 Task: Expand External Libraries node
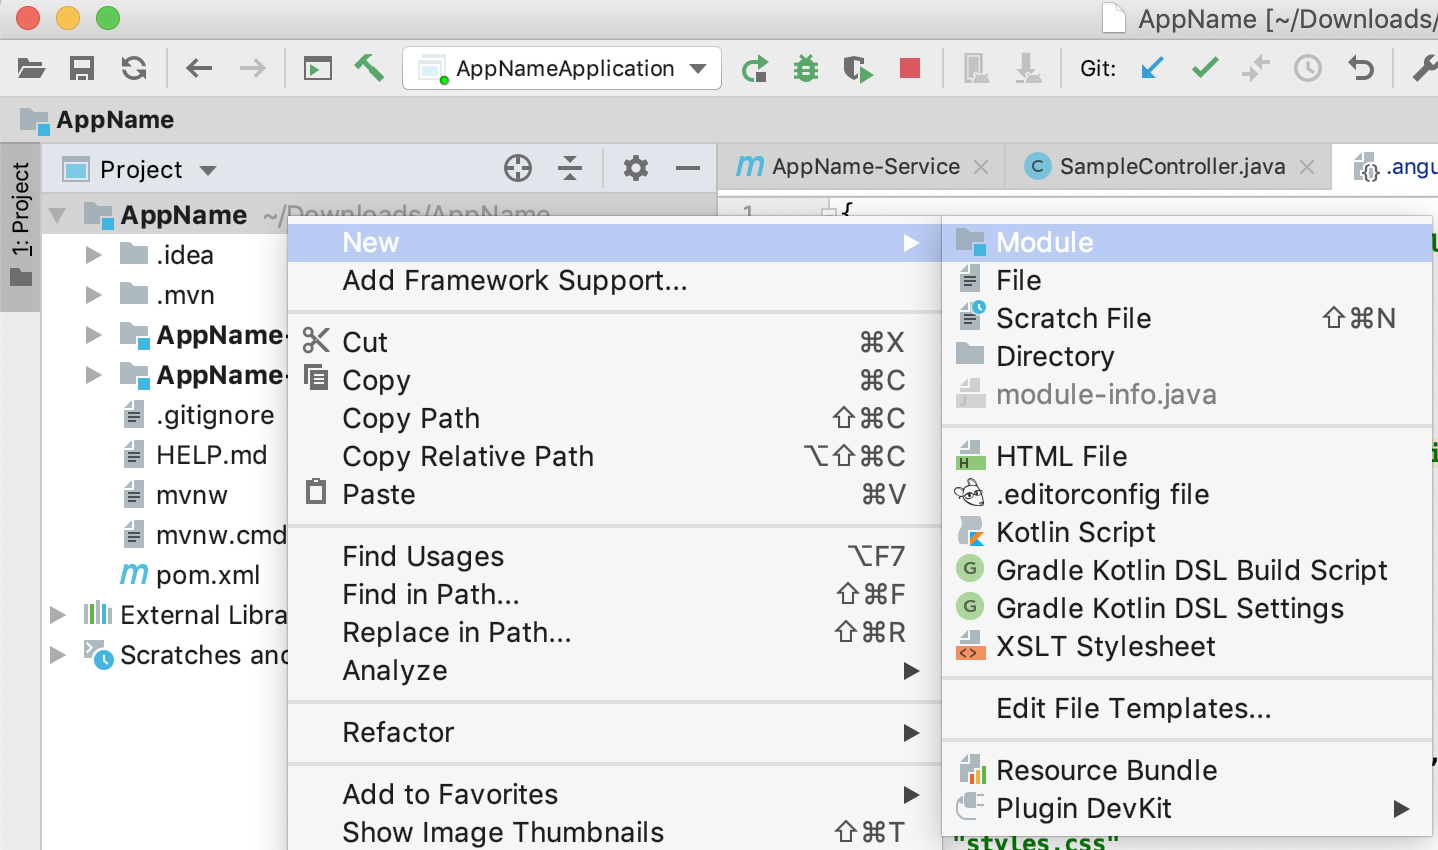point(58,615)
